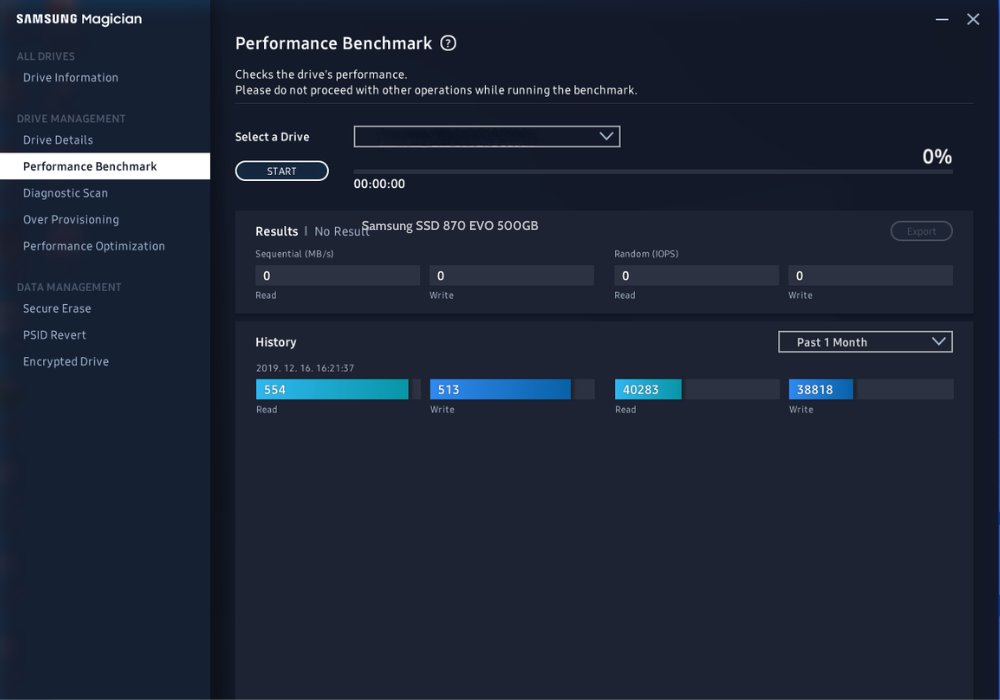1000x700 pixels.
Task: Open Drive Details page
Action: [x=58, y=140]
